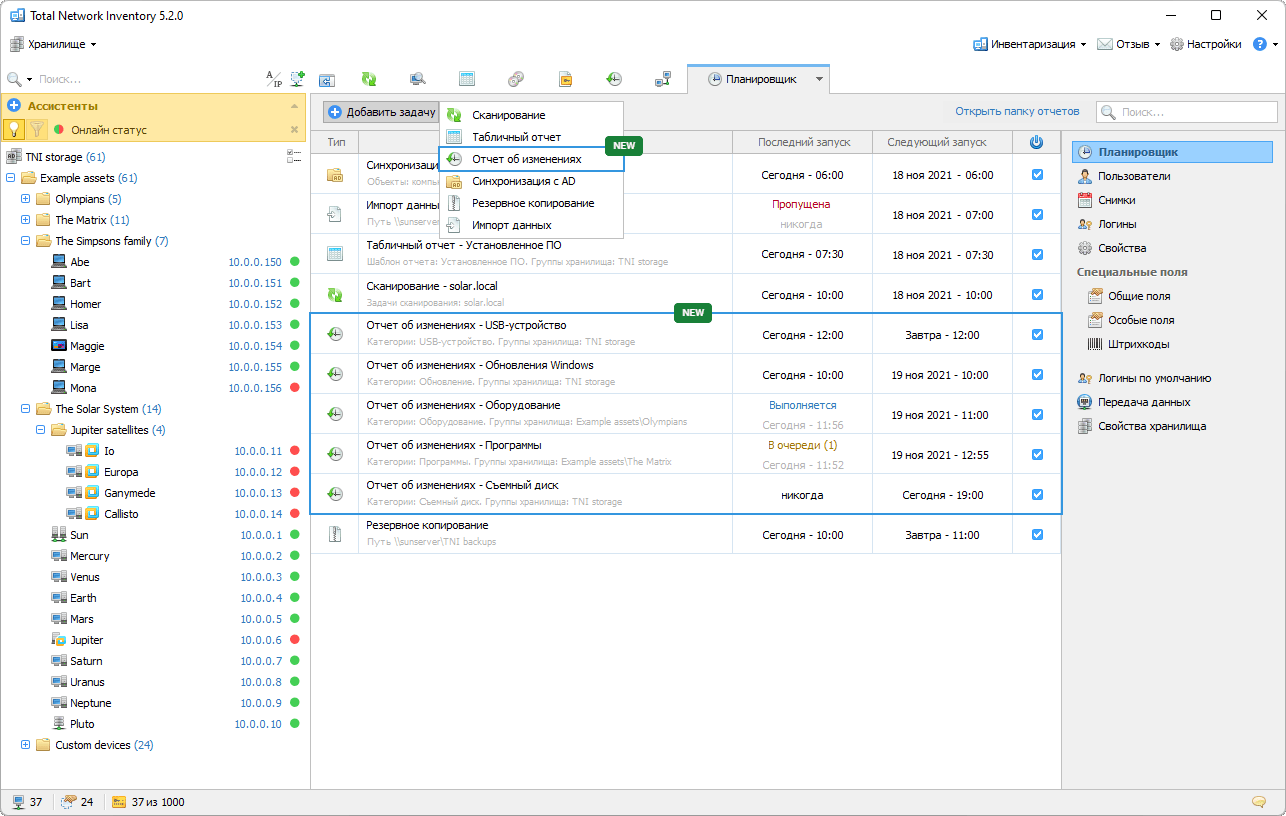Click Открыть папку отчетов link
Image resolution: width=1286 pixels, height=816 pixels.
point(1017,111)
